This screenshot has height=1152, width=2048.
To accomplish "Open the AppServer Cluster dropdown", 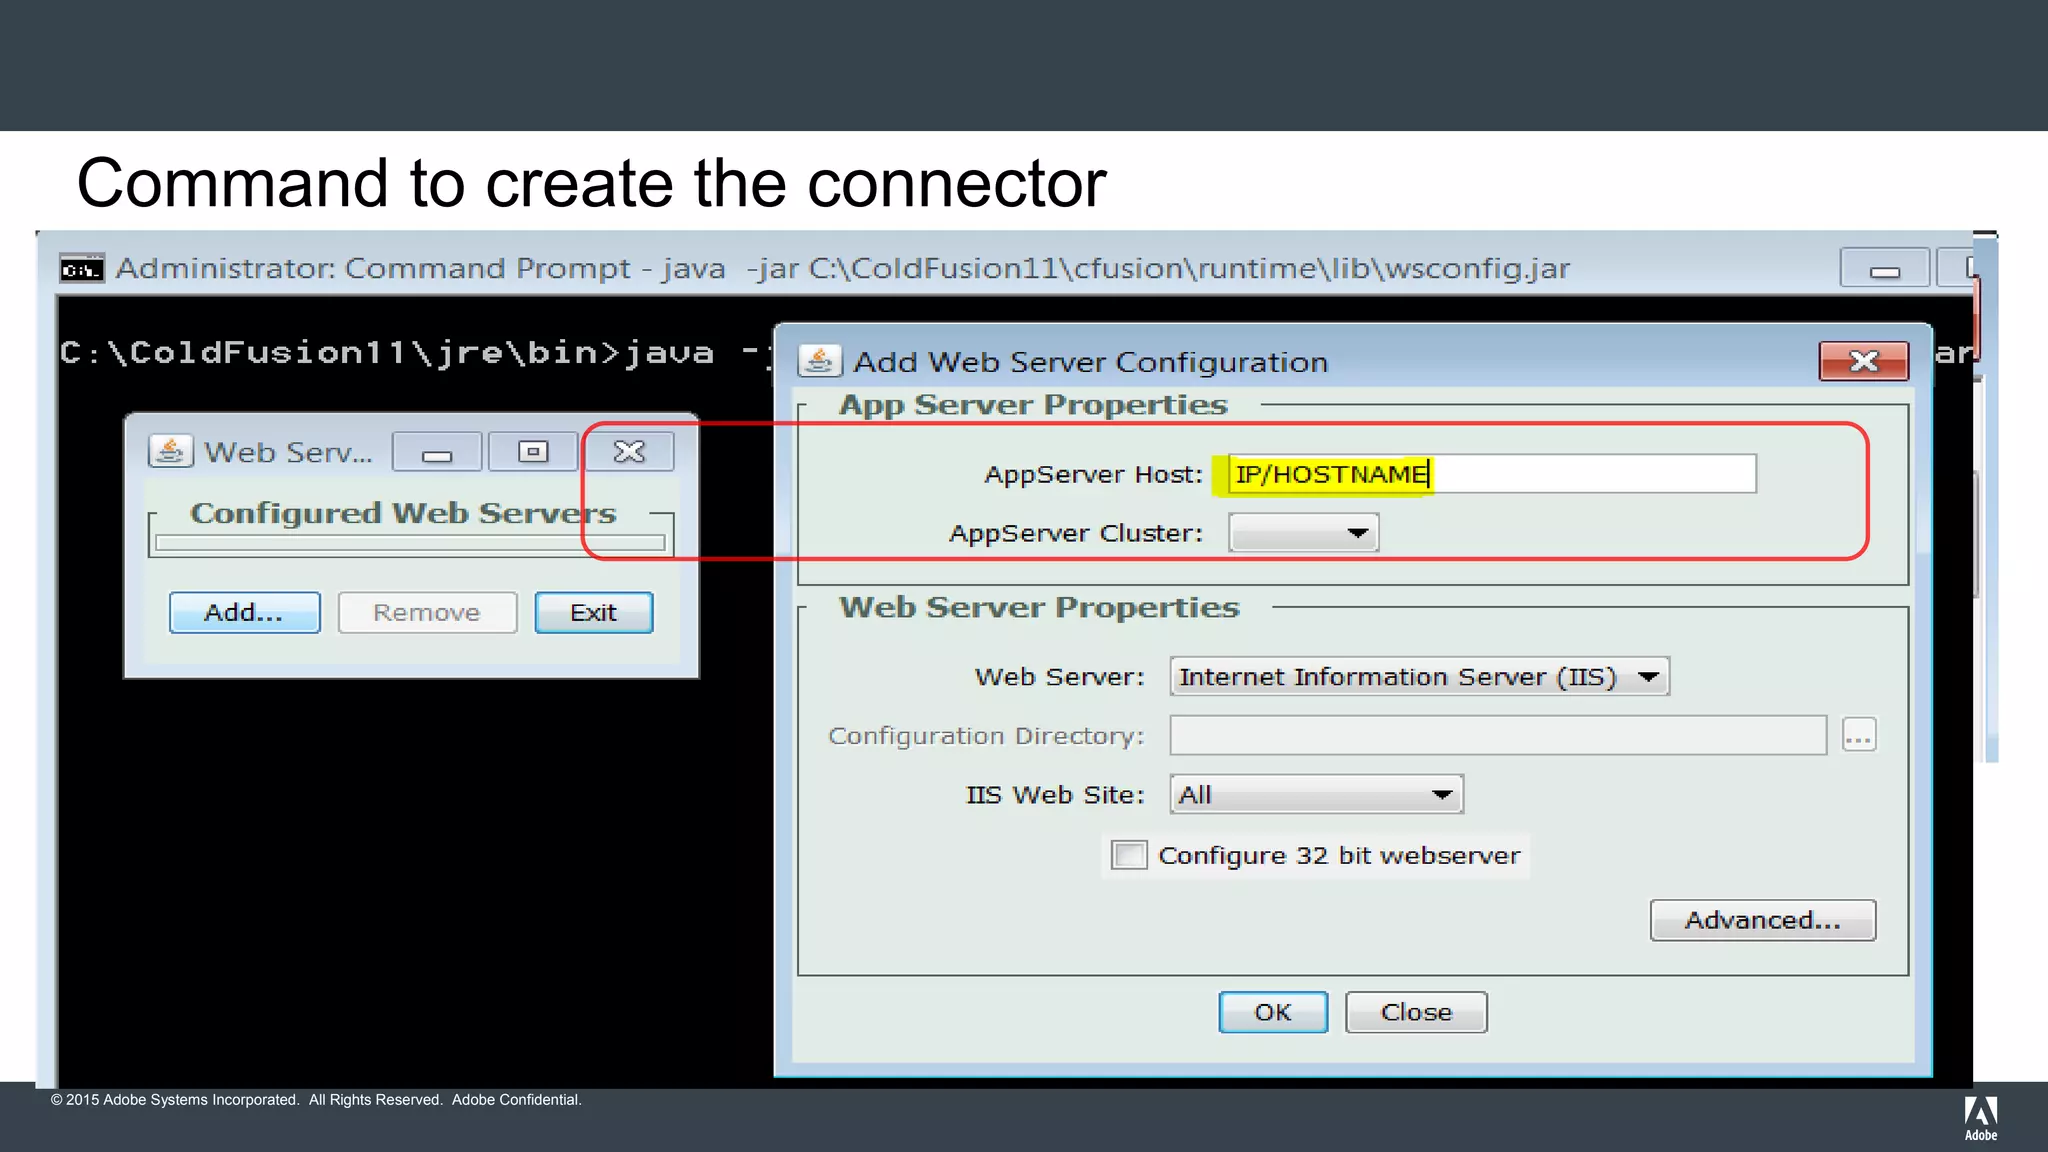I will click(x=1304, y=533).
